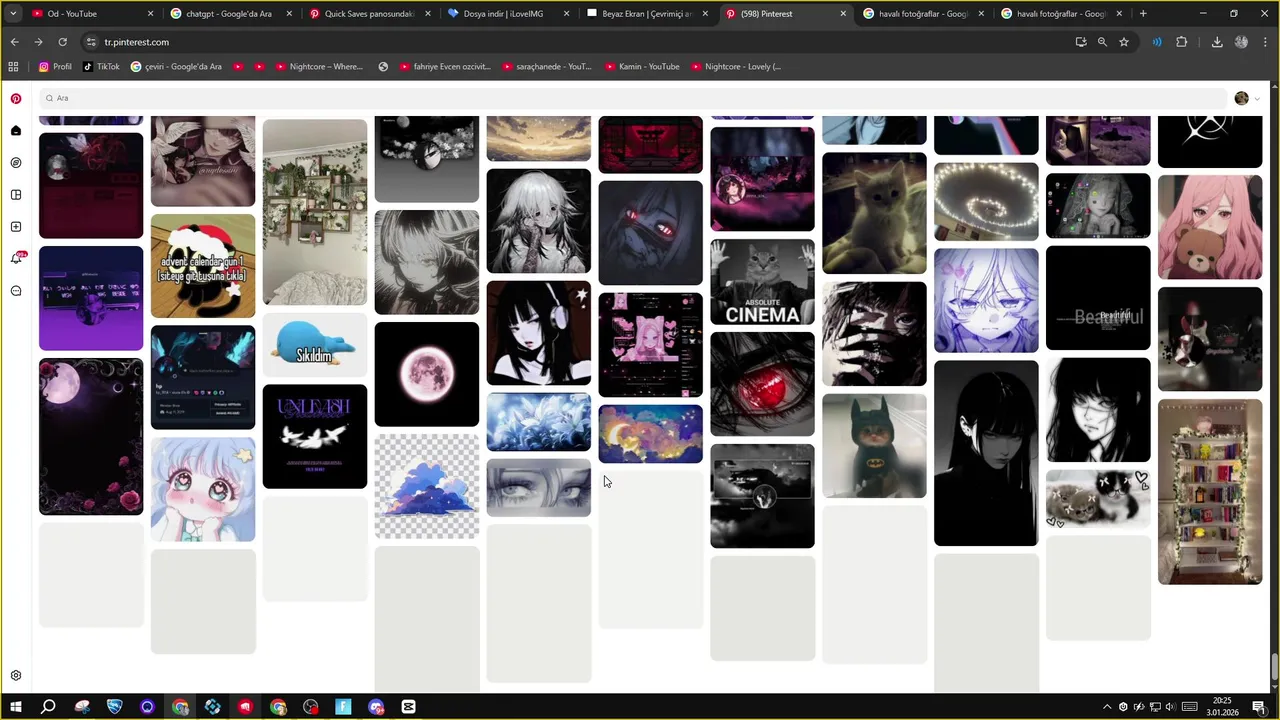
Task: Click the browser forward arrow
Action: (38, 42)
